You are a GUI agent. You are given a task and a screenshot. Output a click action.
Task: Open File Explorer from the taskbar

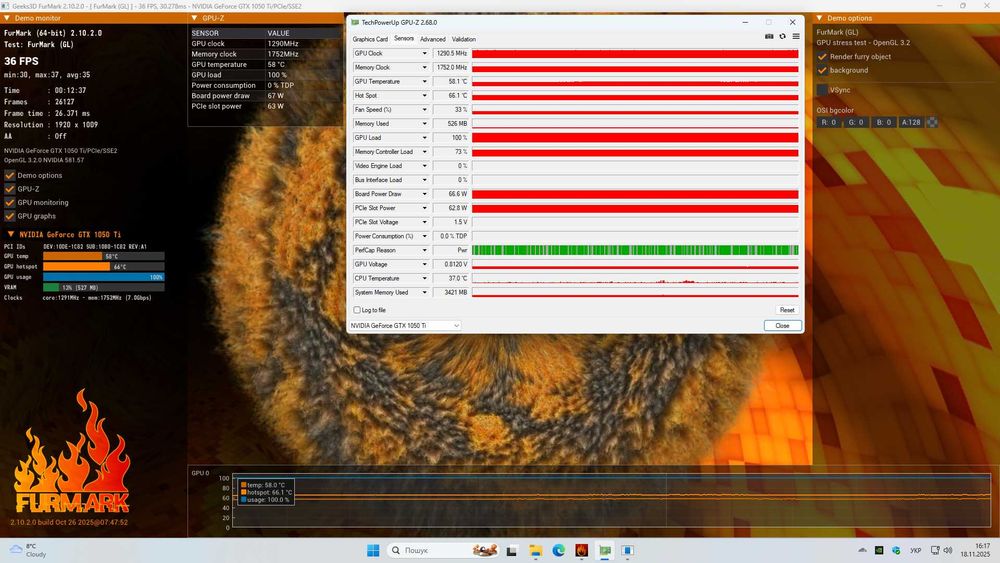(536, 550)
